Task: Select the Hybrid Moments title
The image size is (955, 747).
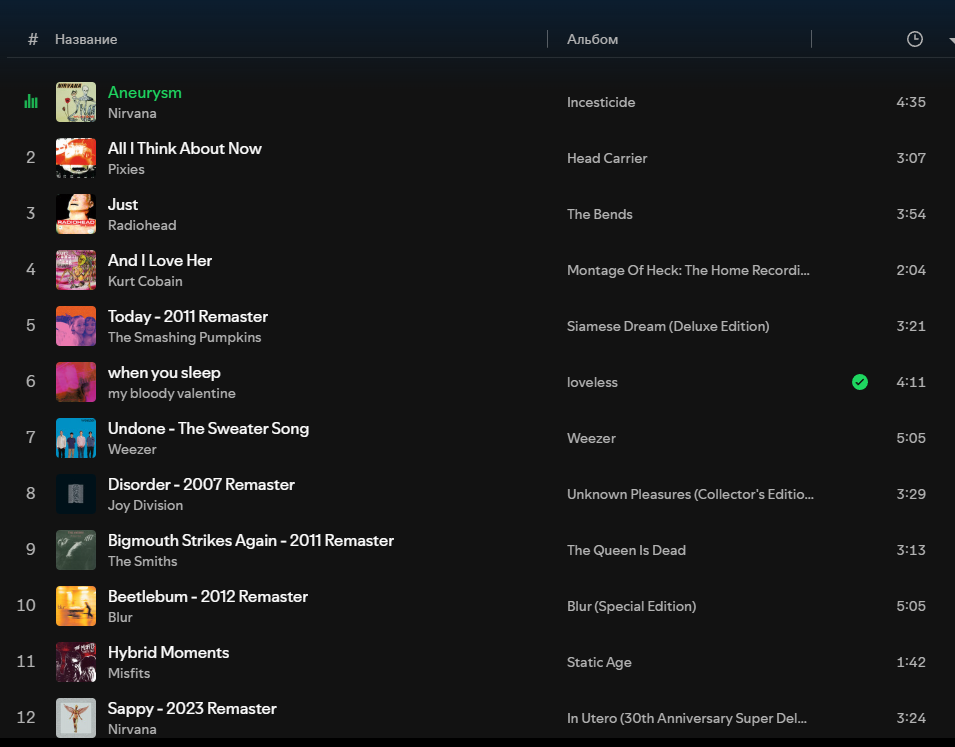Action: (168, 653)
